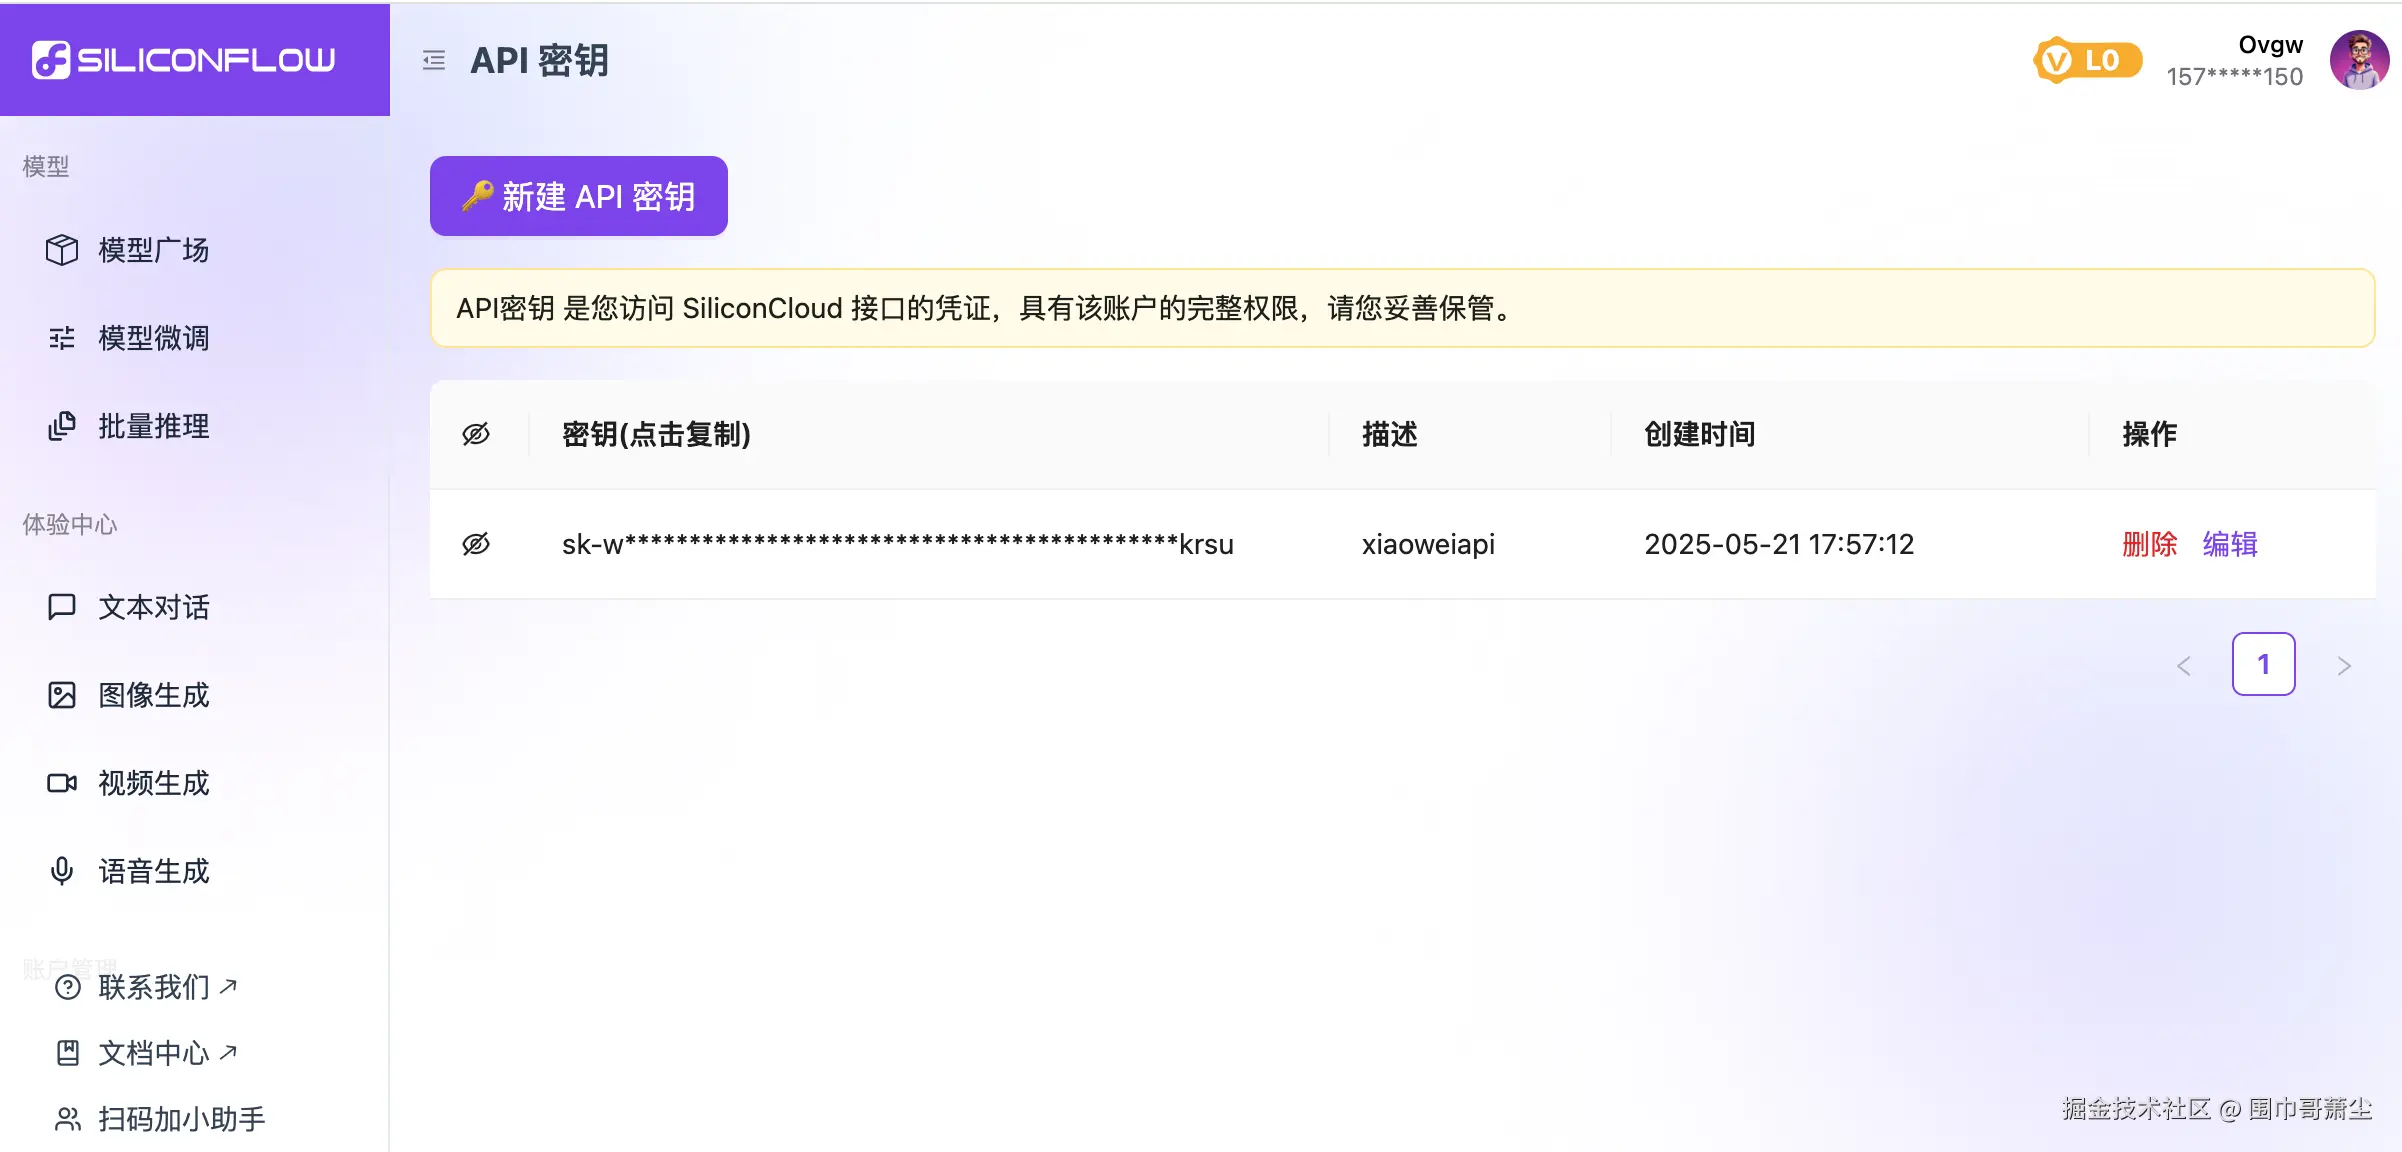Viewport: 2402px width, 1152px height.
Task: Delete the xiaoweiapi key via 删除
Action: click(x=2148, y=543)
